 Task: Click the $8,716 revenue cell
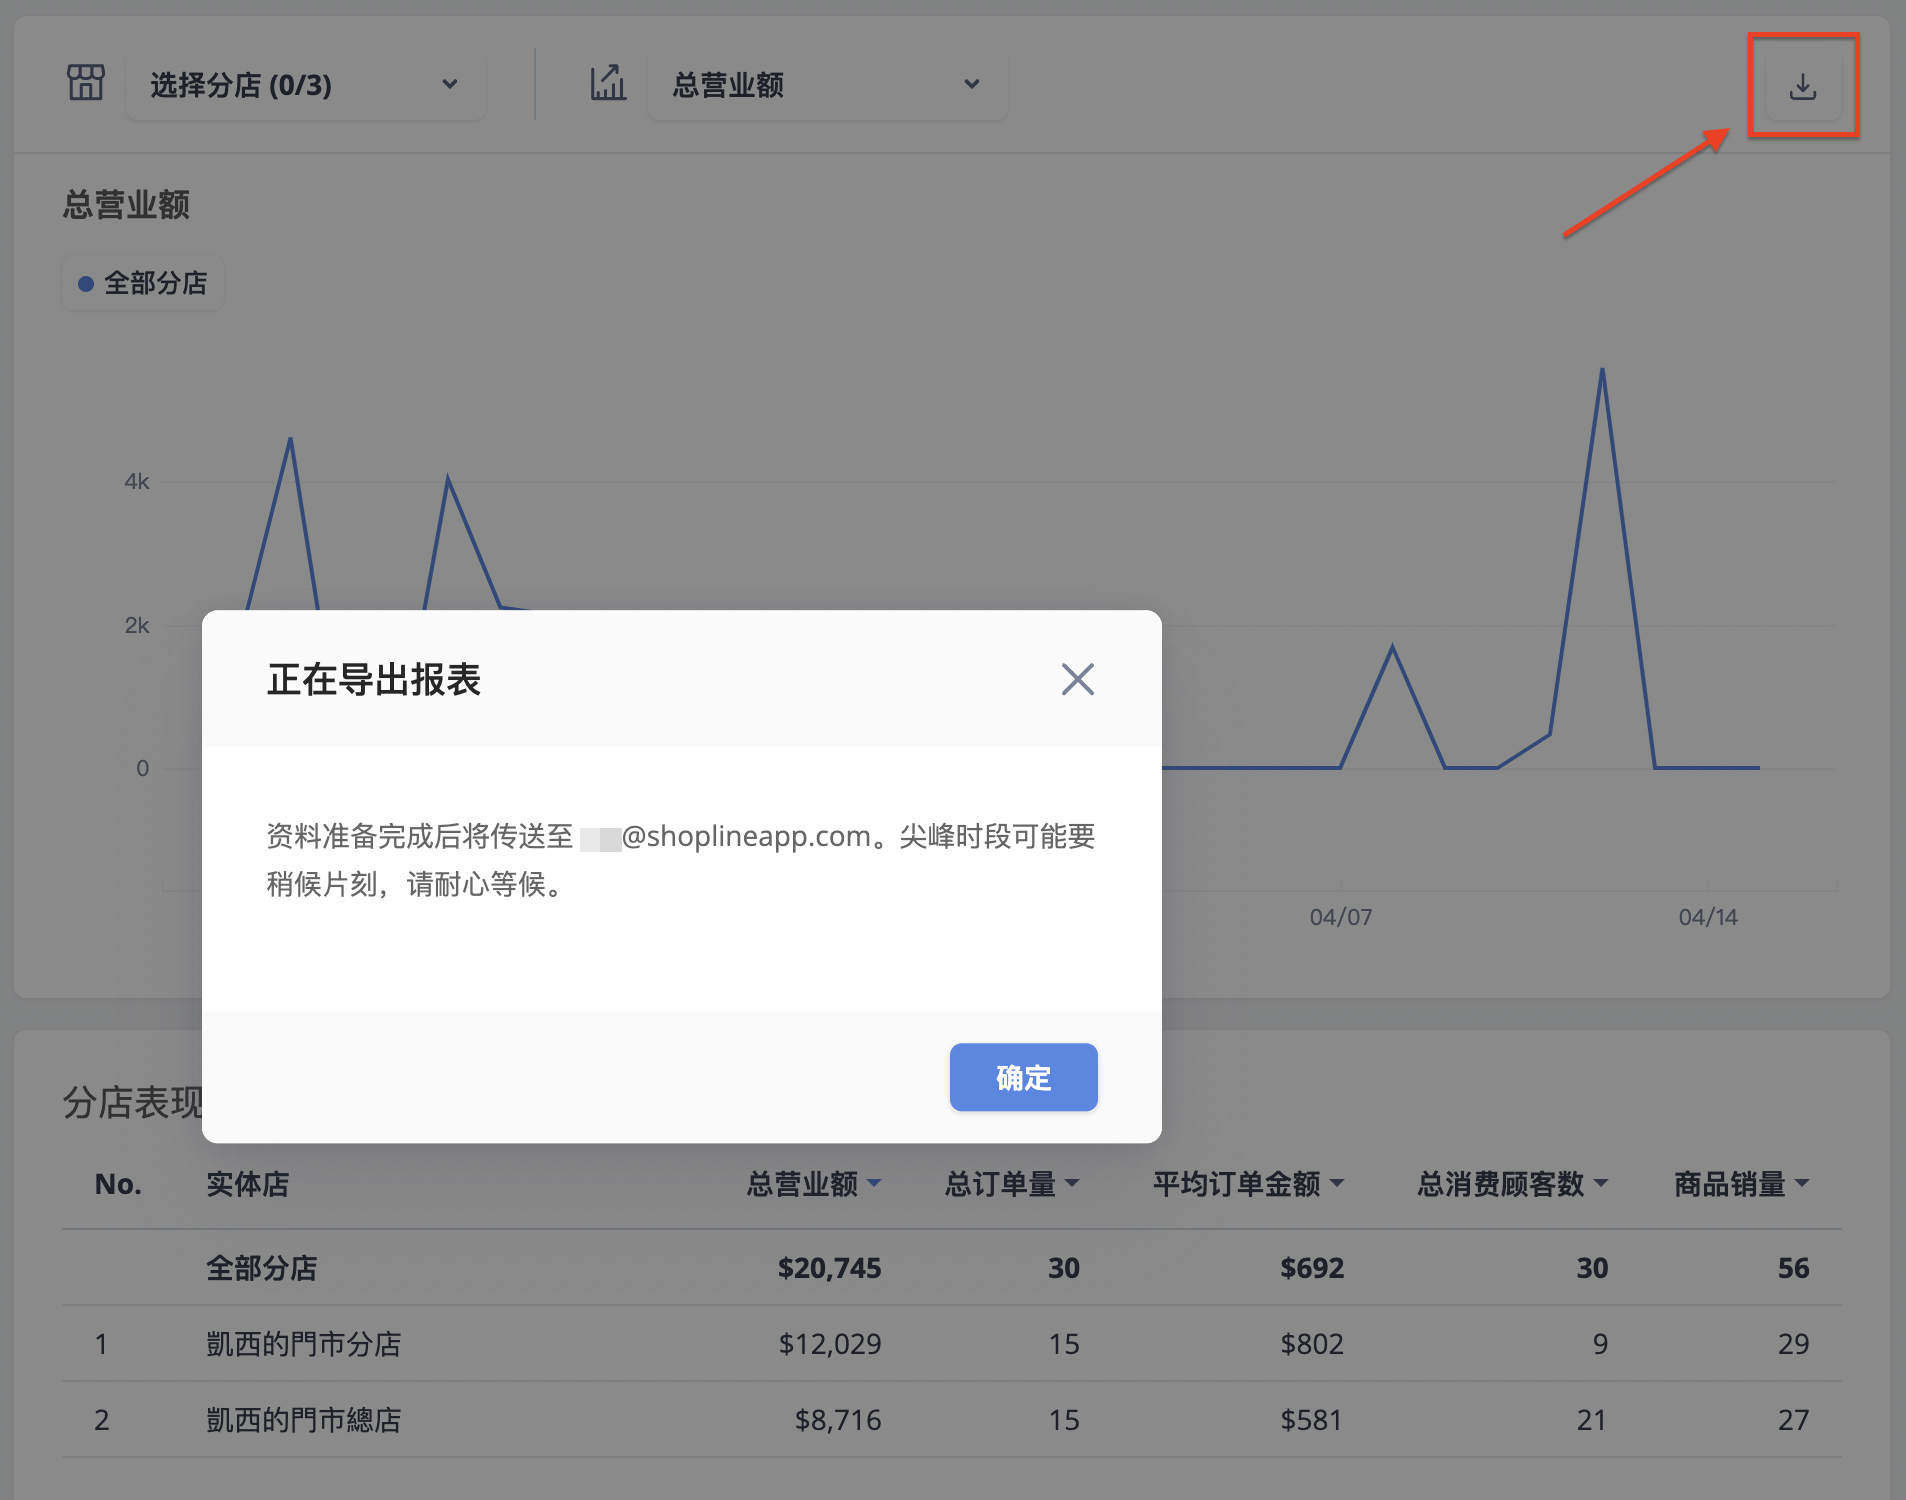point(838,1420)
